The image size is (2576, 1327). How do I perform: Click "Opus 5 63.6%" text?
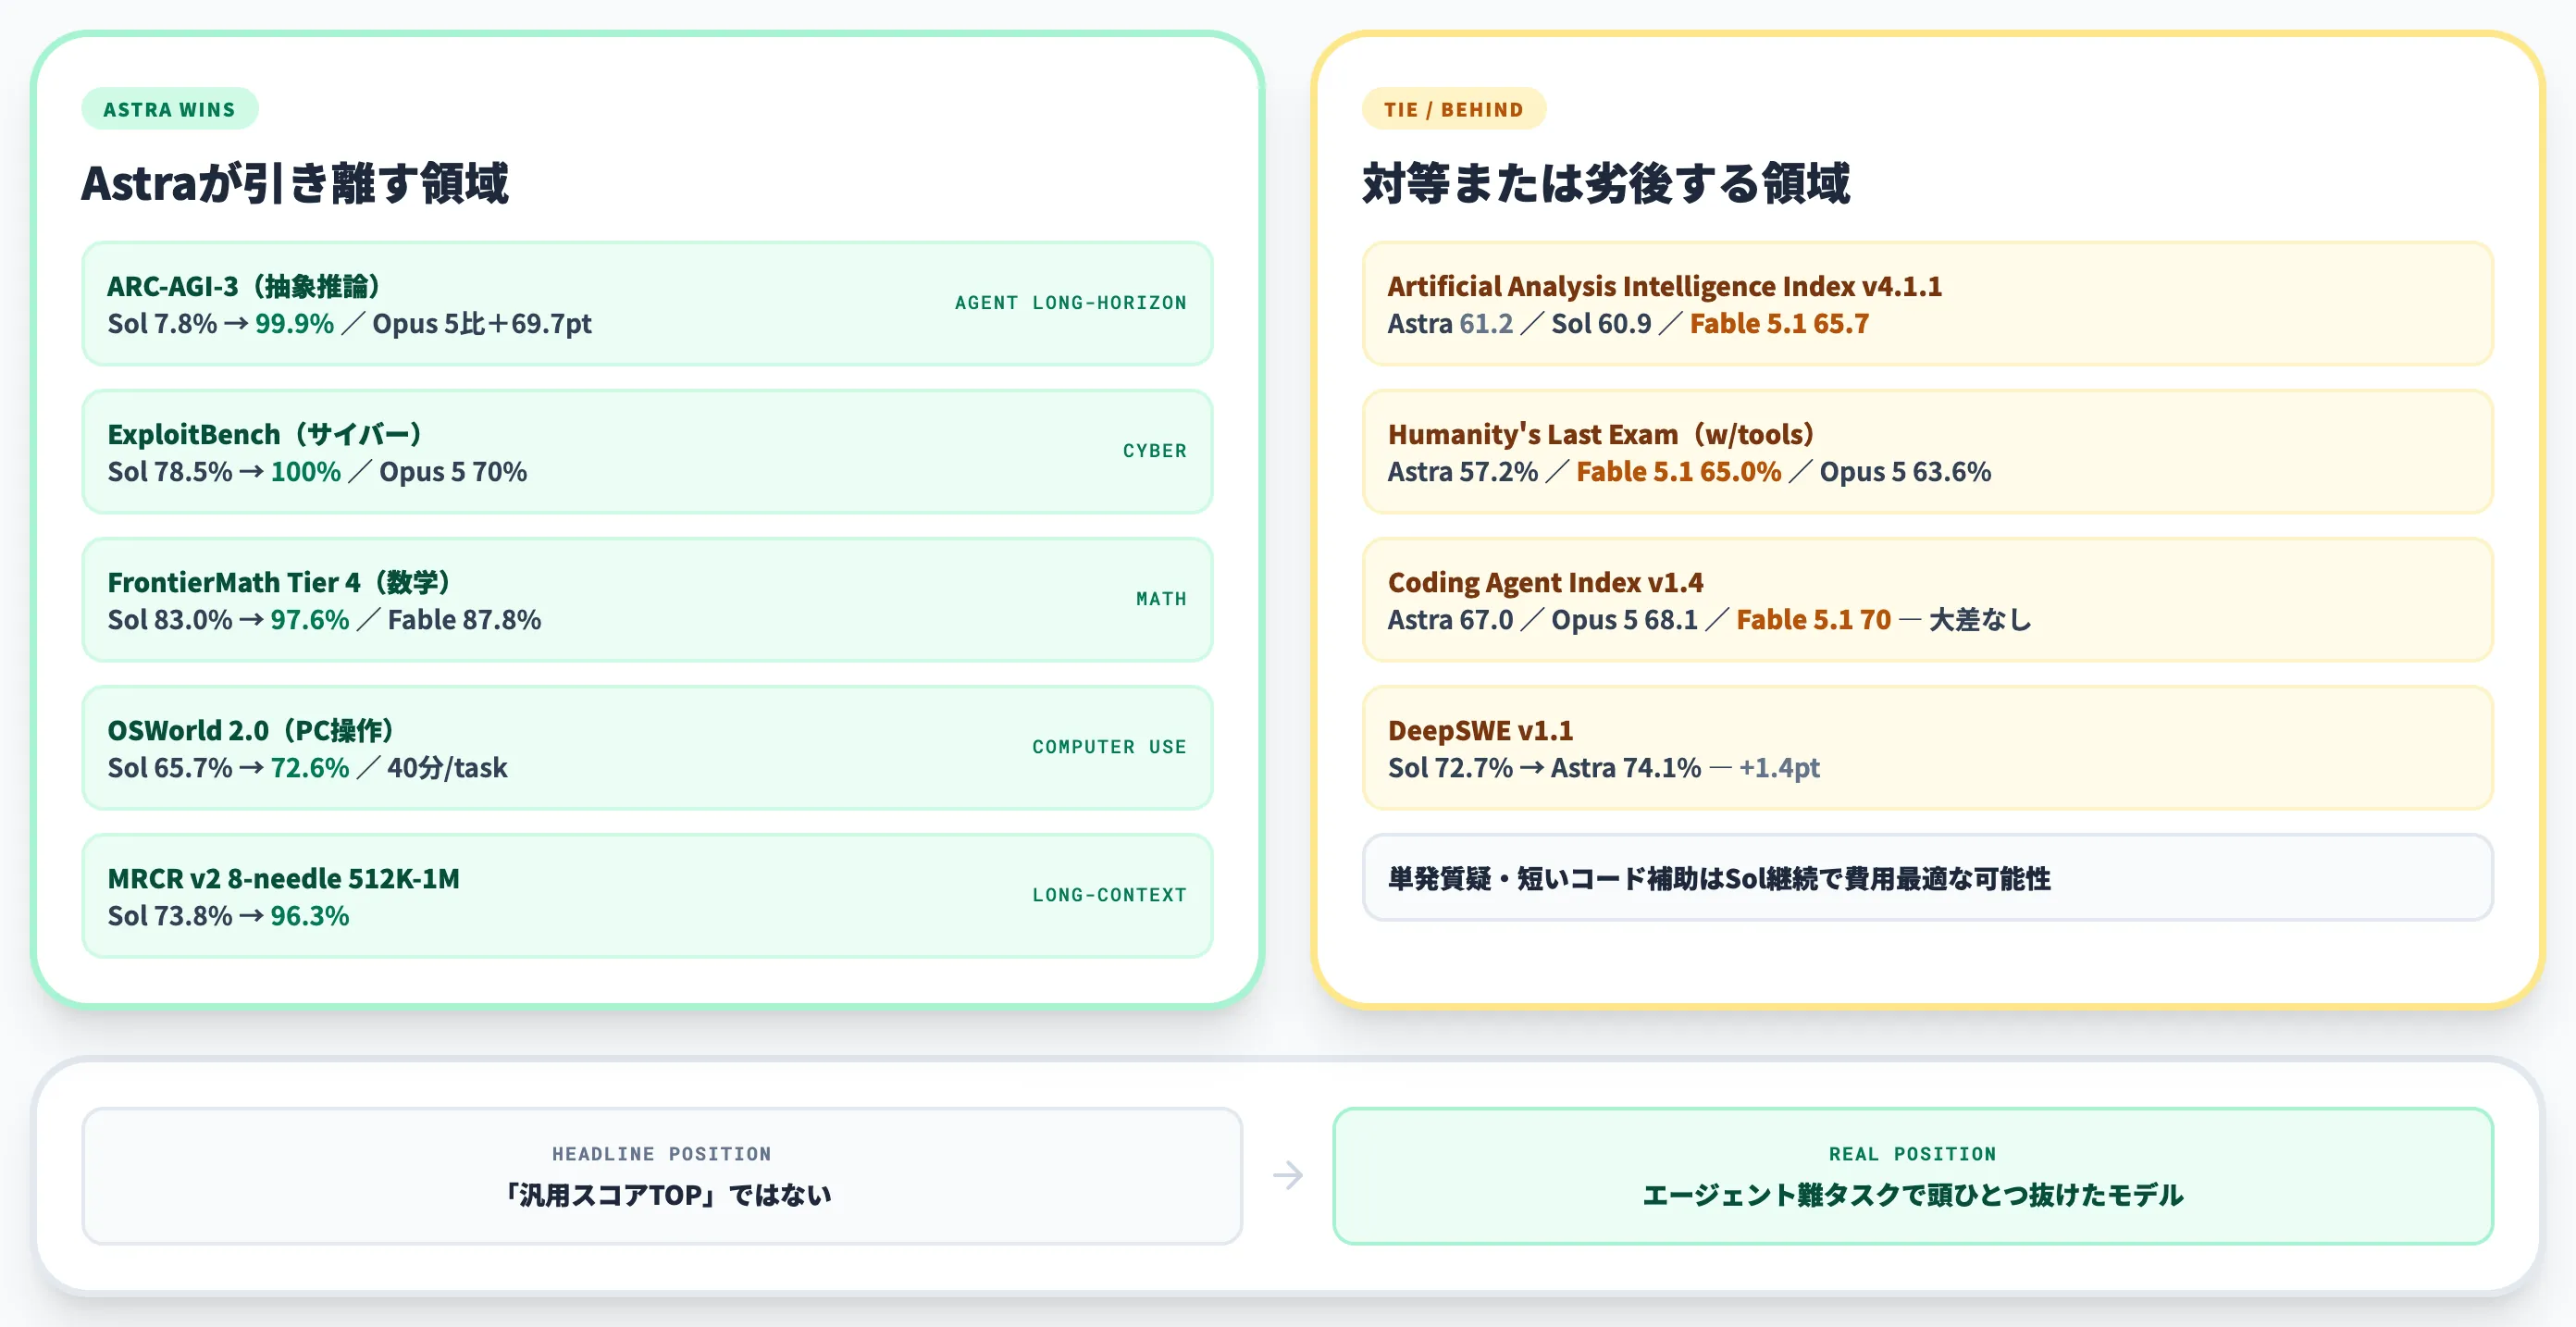[x=1905, y=472]
